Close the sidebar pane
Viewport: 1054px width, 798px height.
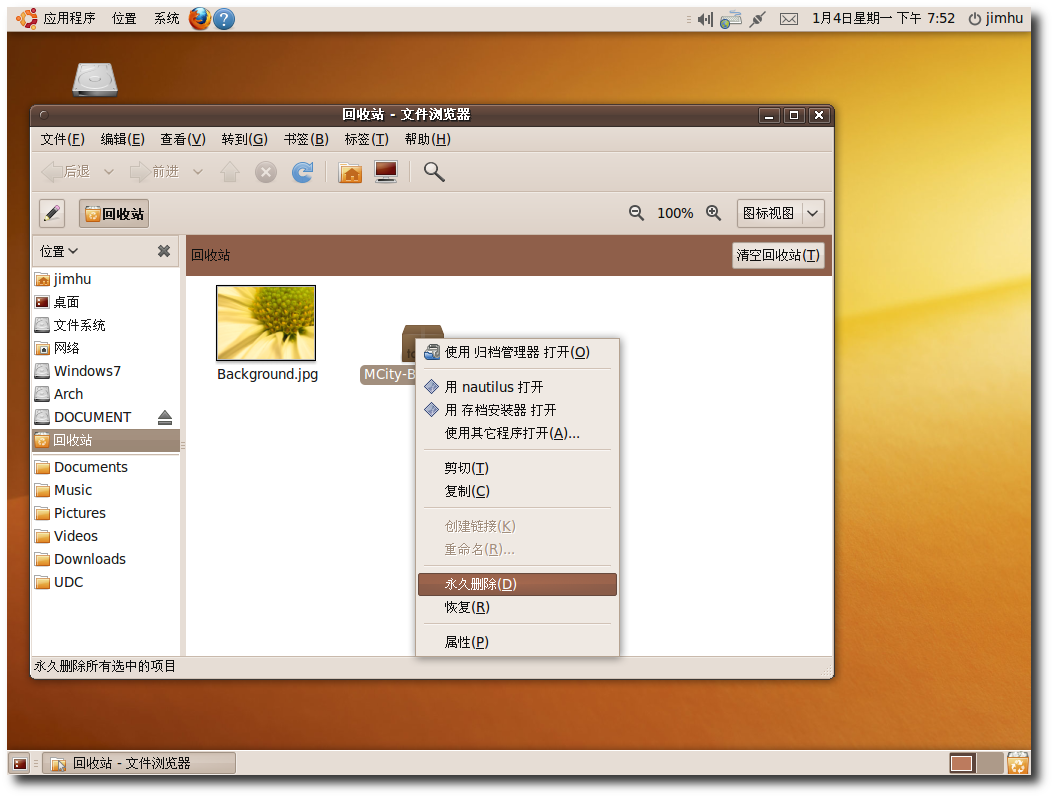point(163,251)
